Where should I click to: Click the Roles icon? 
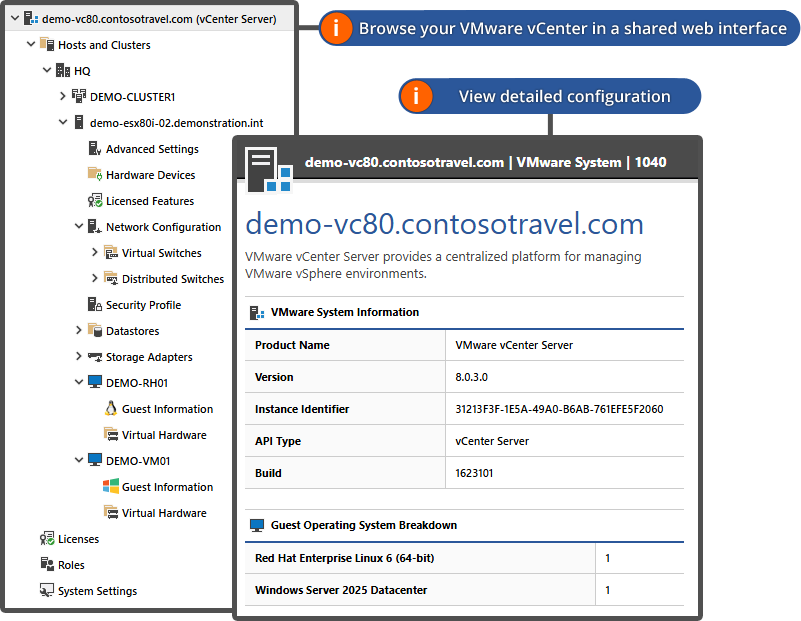[47, 564]
